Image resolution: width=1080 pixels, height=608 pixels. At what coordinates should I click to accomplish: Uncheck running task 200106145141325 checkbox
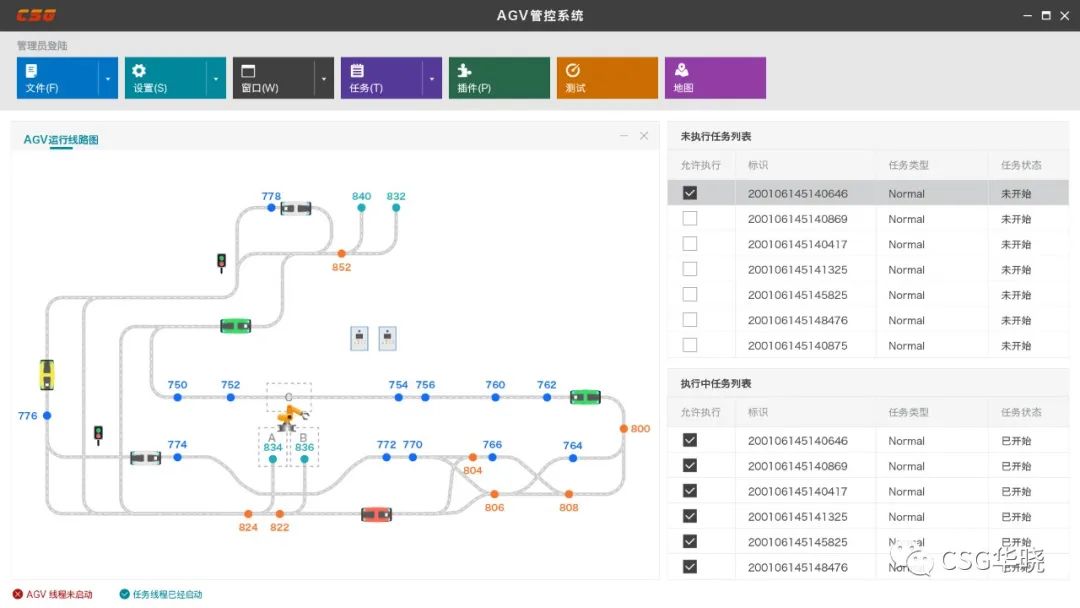click(689, 516)
